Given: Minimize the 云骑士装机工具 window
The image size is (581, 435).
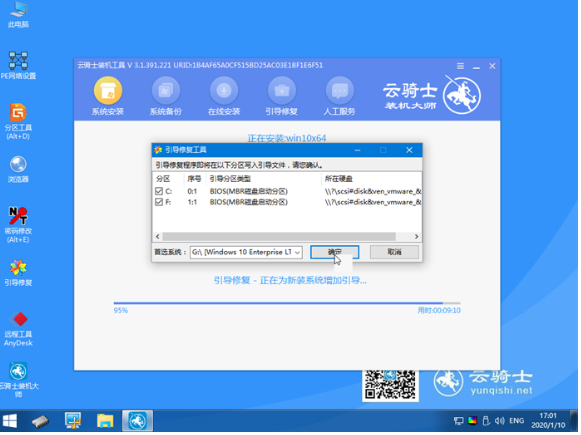Looking at the screenshot, I should 477,67.
